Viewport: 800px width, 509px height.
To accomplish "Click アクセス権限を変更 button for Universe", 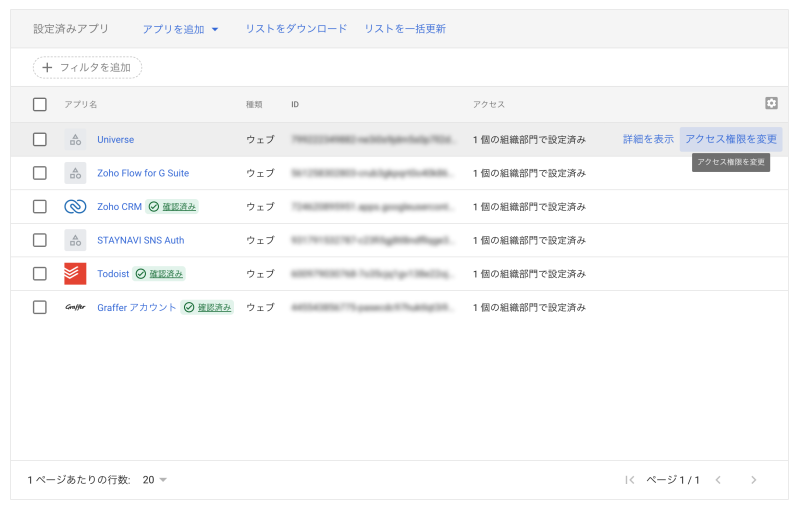I will tap(731, 139).
